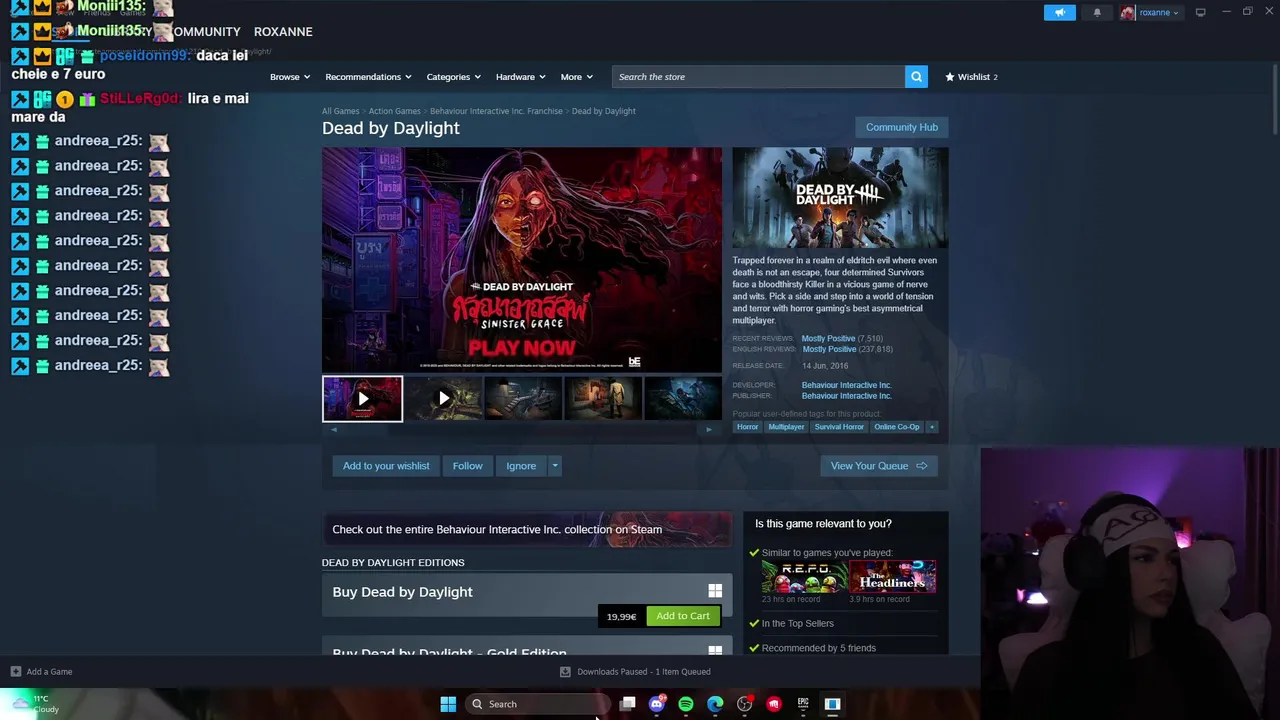Open Behaviour Interactive Inc. Franchise breadcrumb
The image size is (1280, 720).
(496, 111)
